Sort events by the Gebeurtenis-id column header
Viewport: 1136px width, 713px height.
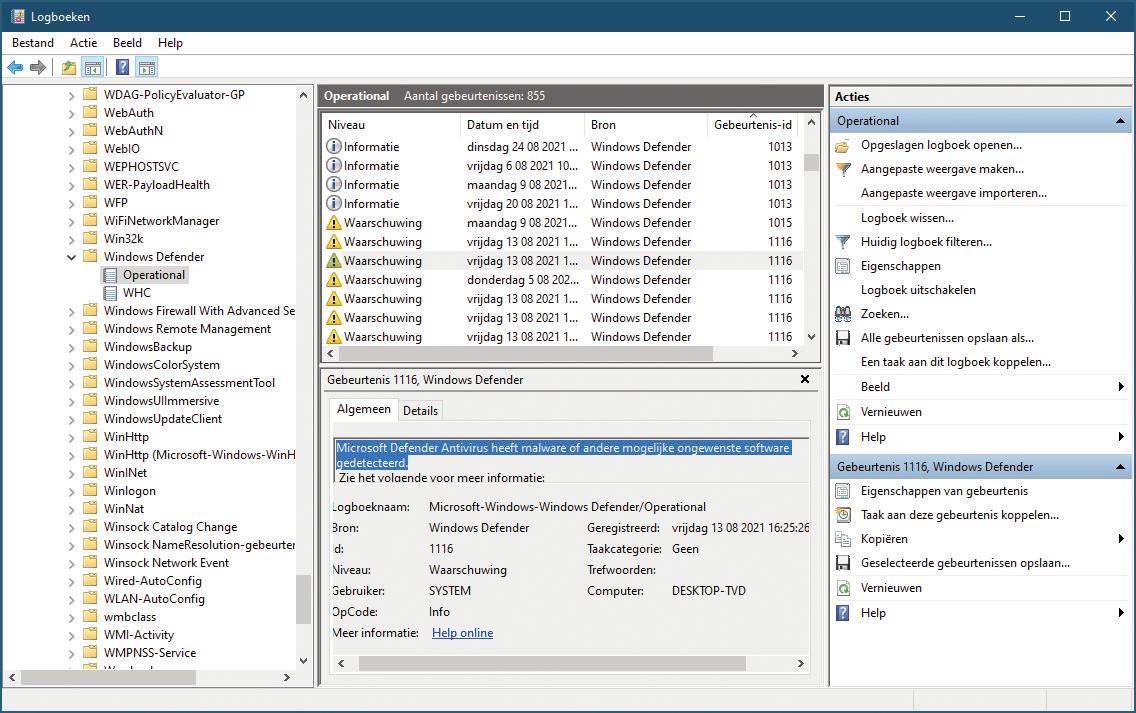[753, 125]
